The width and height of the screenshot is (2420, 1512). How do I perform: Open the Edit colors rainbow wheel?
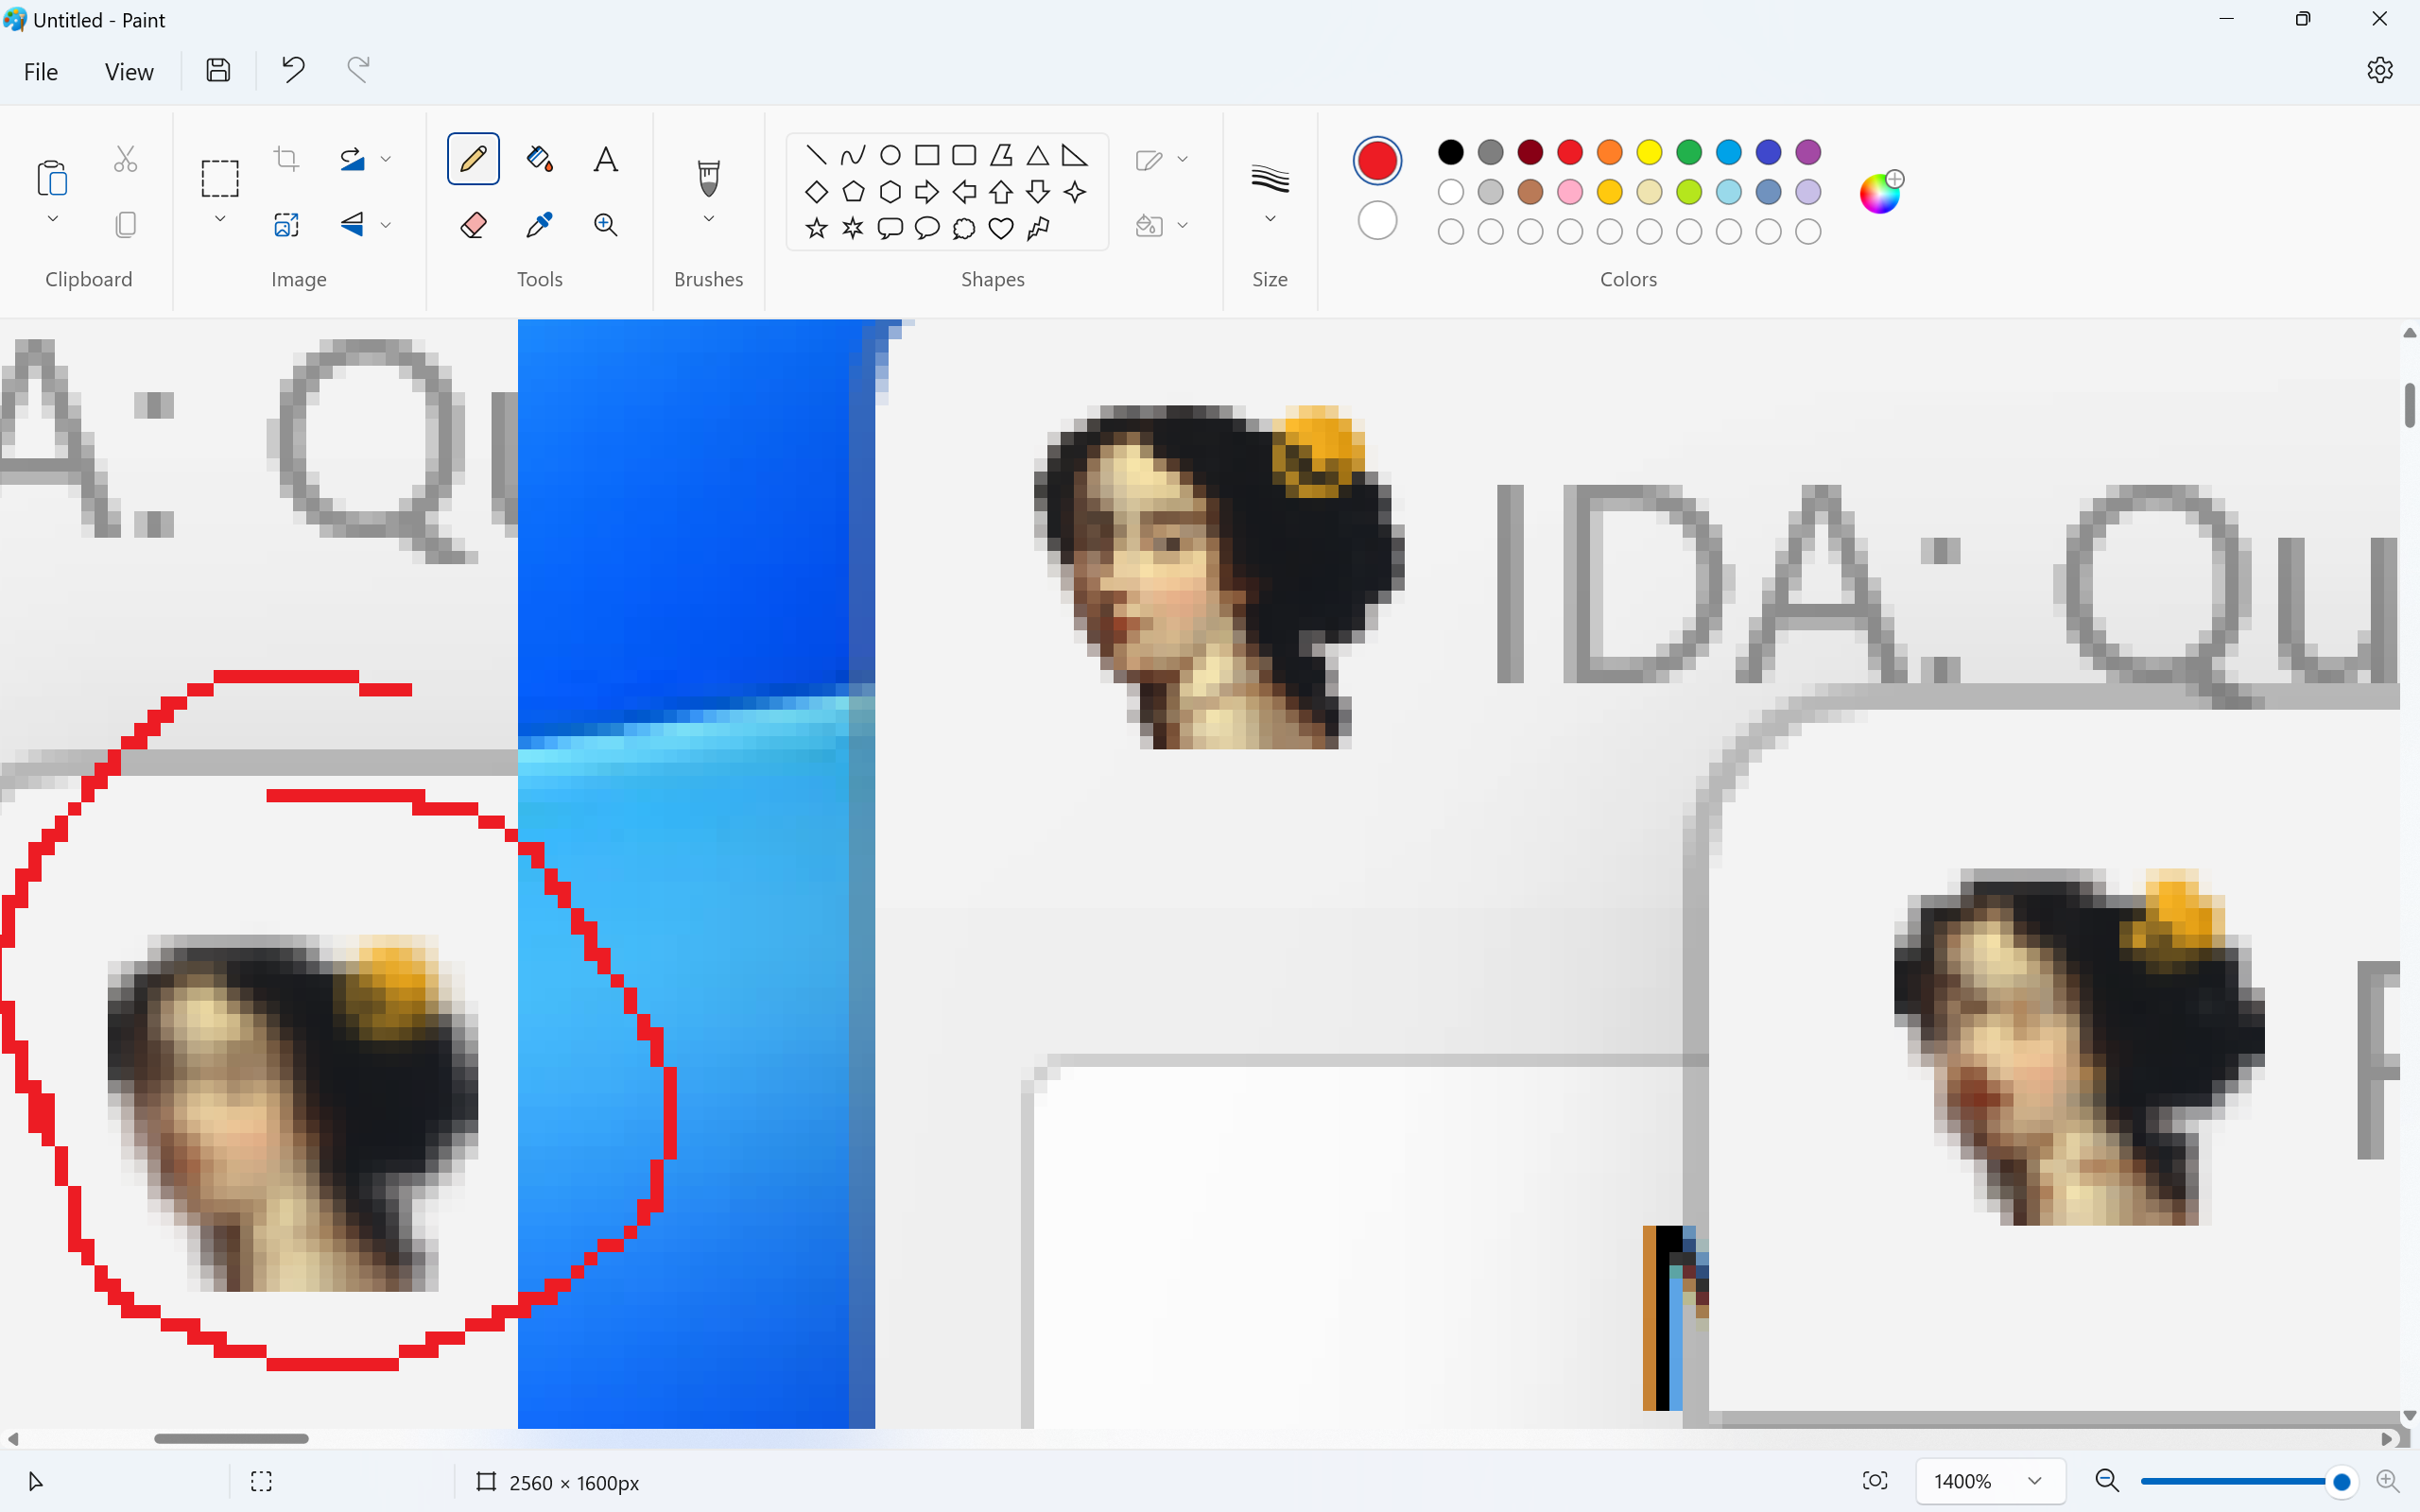[x=1880, y=192]
